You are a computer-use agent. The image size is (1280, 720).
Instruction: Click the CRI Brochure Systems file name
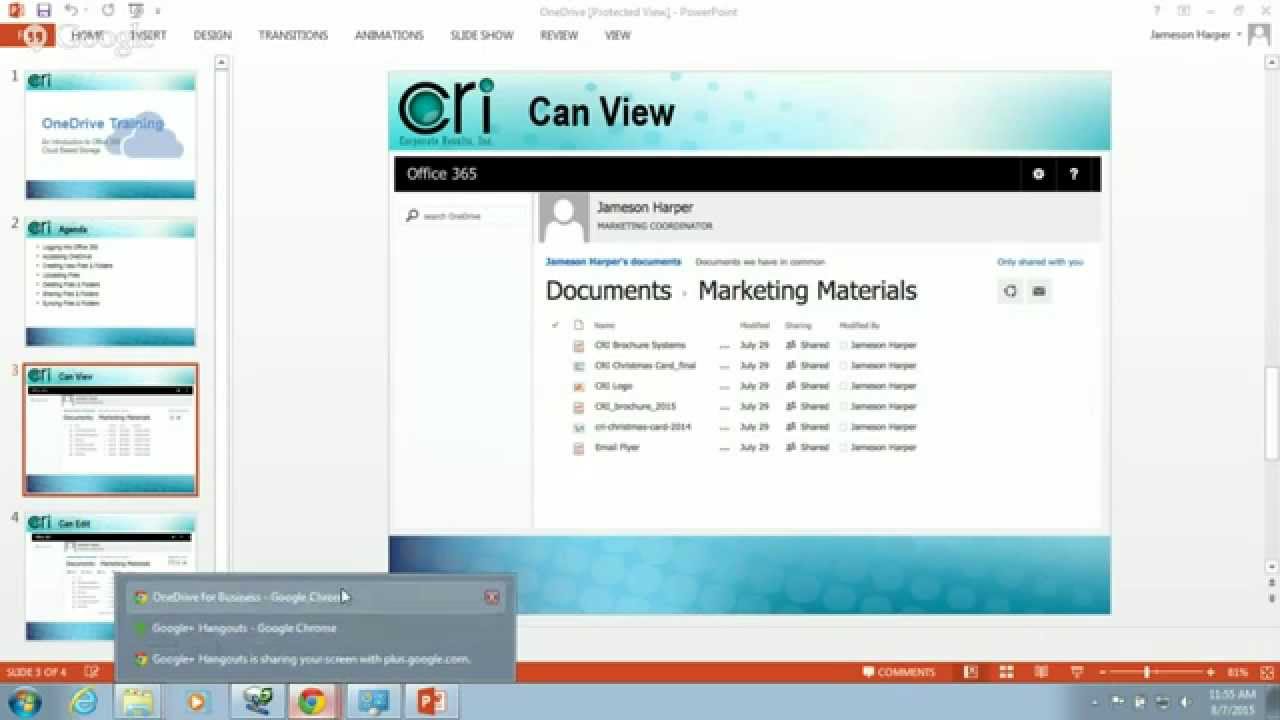(640, 345)
